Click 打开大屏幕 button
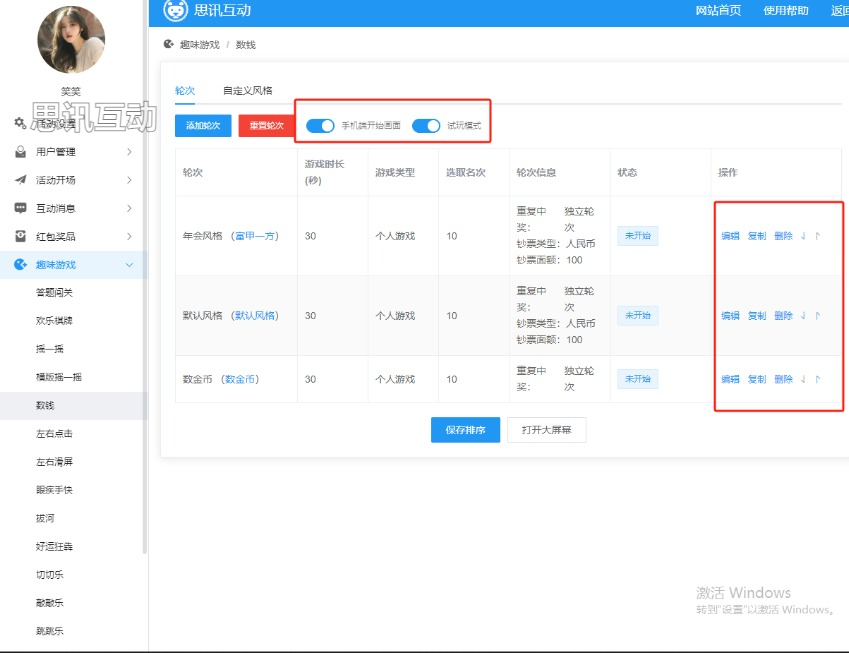 click(x=546, y=430)
